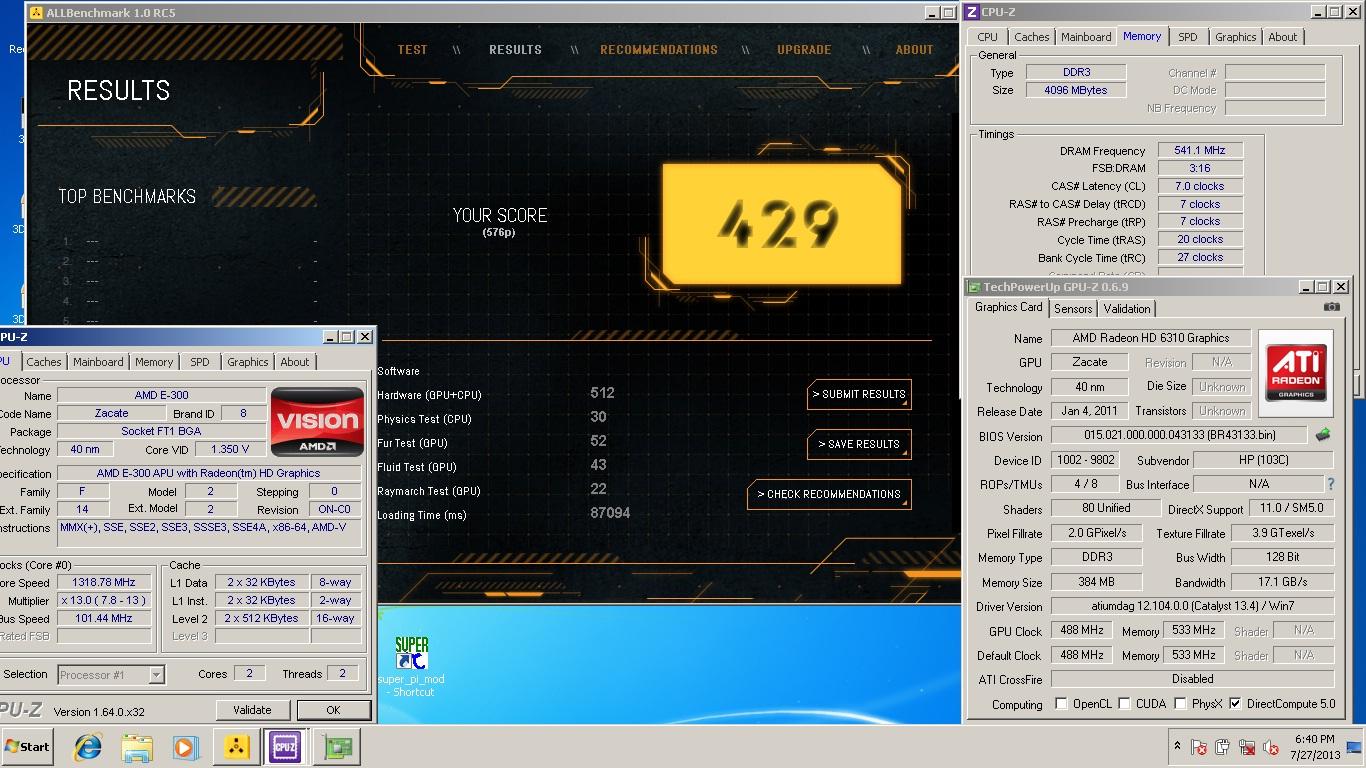The height and width of the screenshot is (768, 1366).
Task: Select the super_pi_mod shortcut desktop icon
Action: point(411,666)
